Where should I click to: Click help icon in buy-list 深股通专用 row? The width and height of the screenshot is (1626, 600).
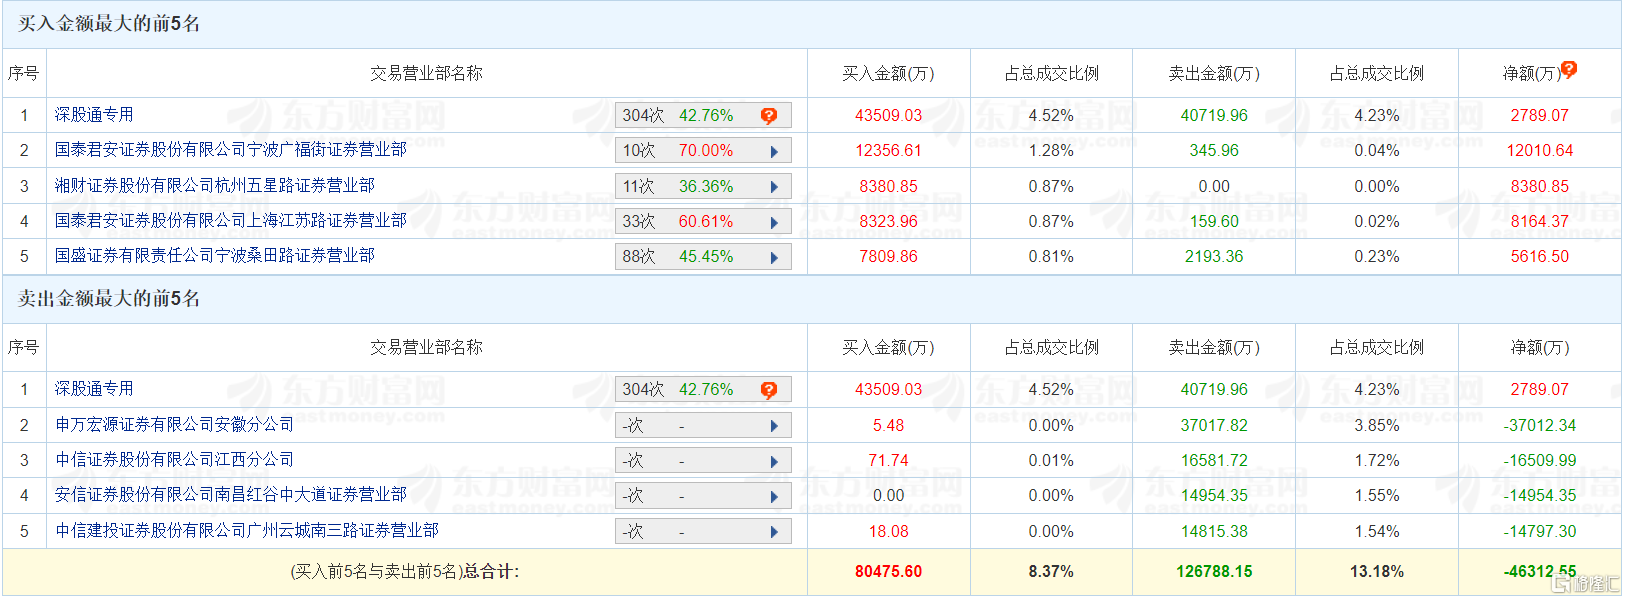tap(768, 116)
